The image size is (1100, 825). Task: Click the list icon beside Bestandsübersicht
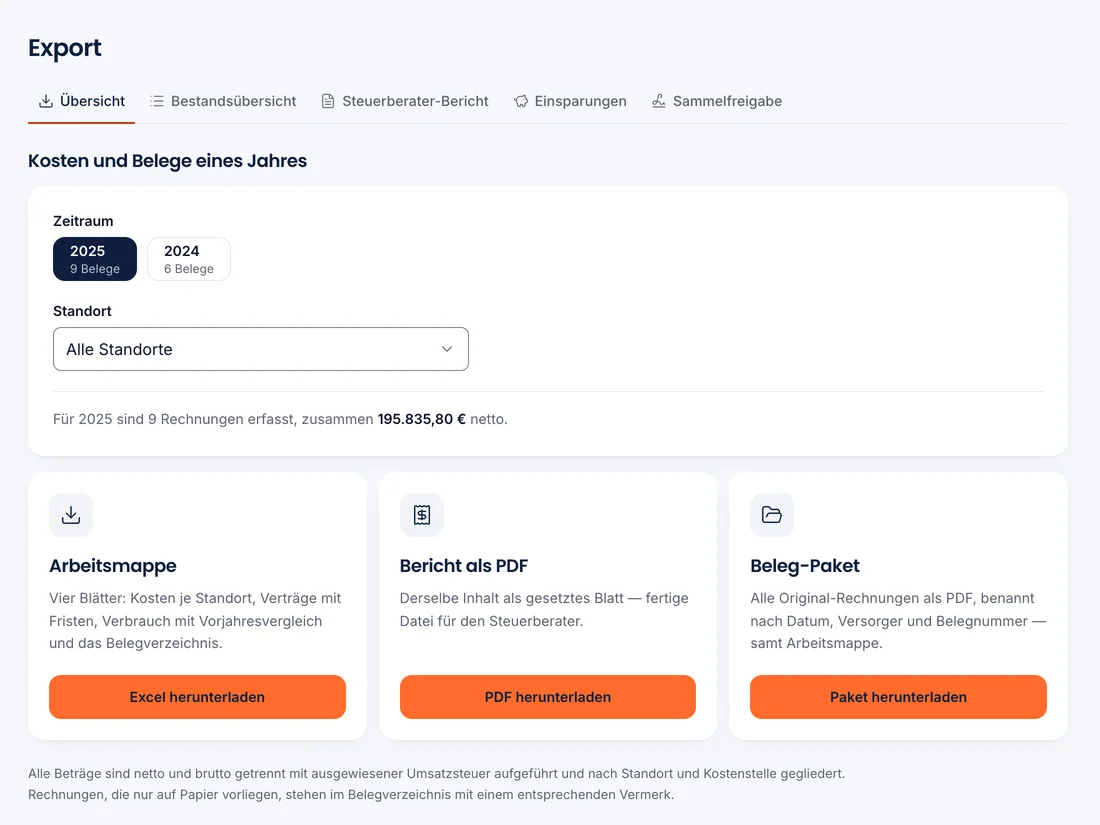click(x=156, y=101)
